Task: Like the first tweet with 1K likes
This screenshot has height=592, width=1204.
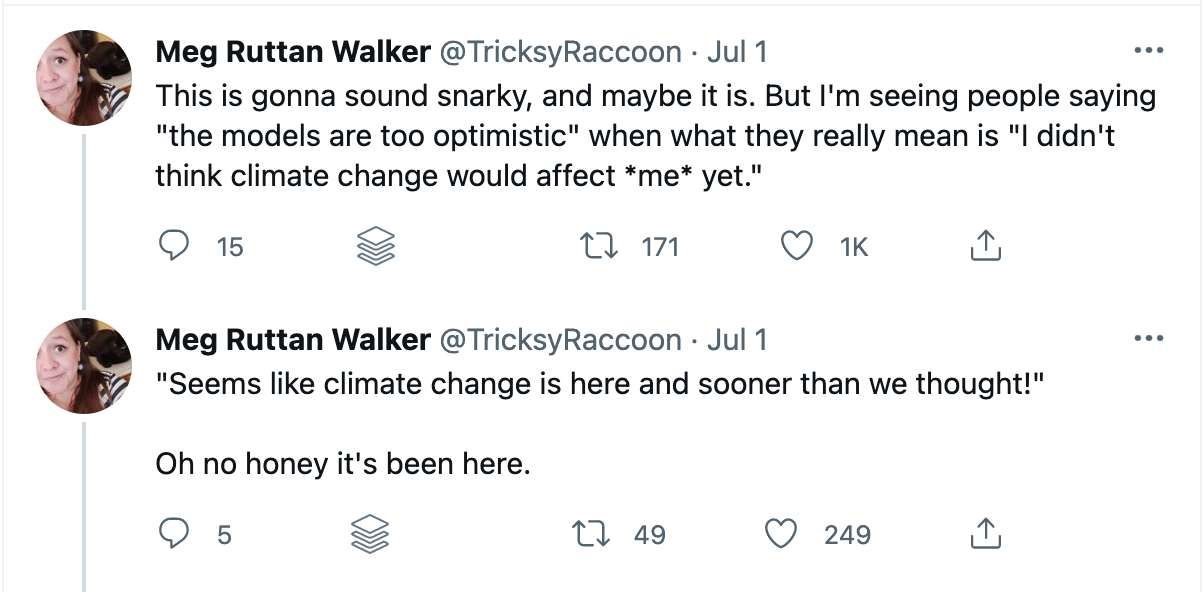Action: [x=797, y=246]
